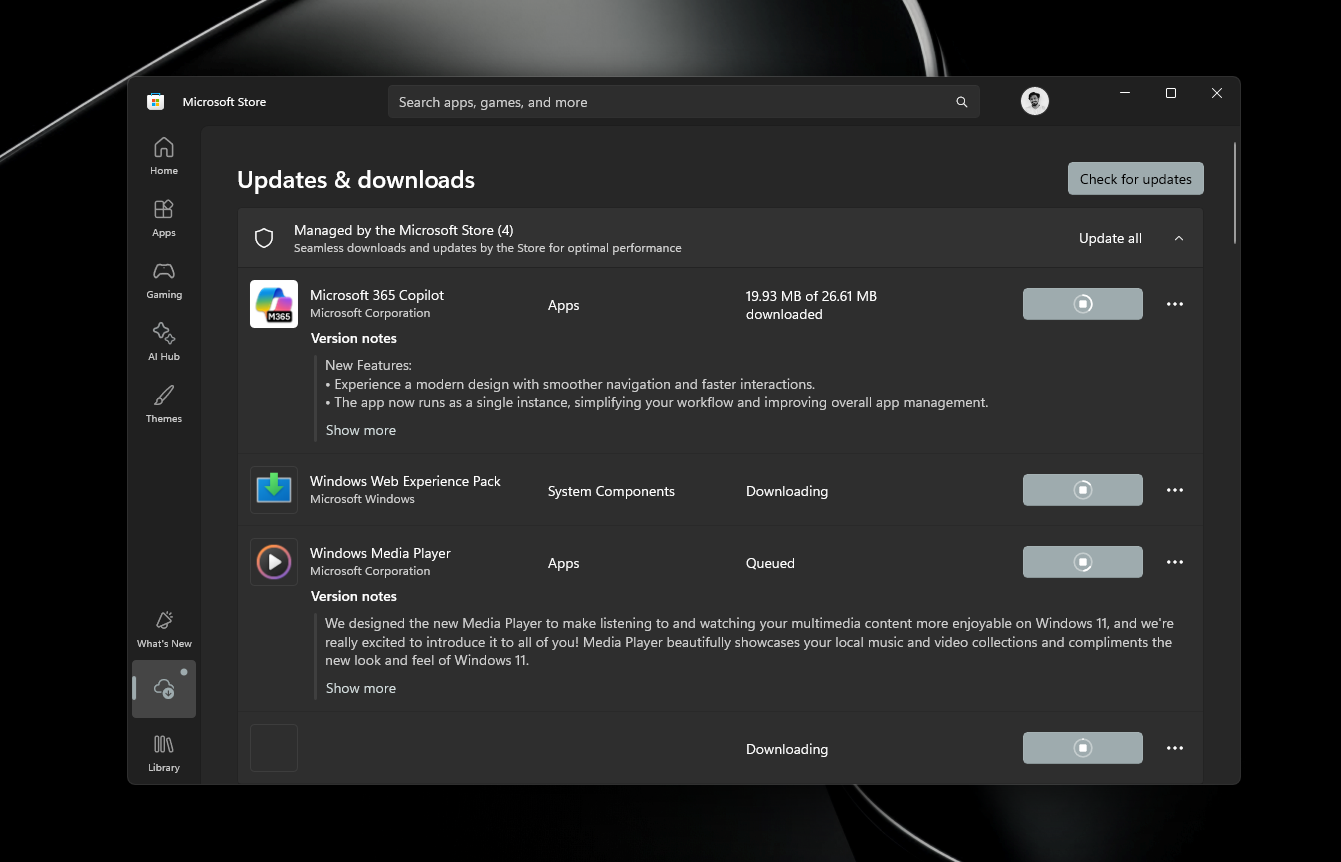This screenshot has height=862, width=1341.
Task: Click the 'Updates & downloads' heading
Action: pos(356,180)
